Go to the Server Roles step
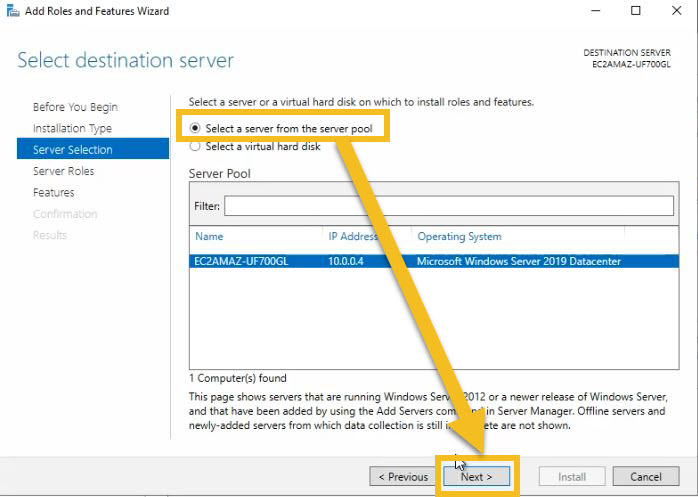698x497 pixels. click(64, 171)
